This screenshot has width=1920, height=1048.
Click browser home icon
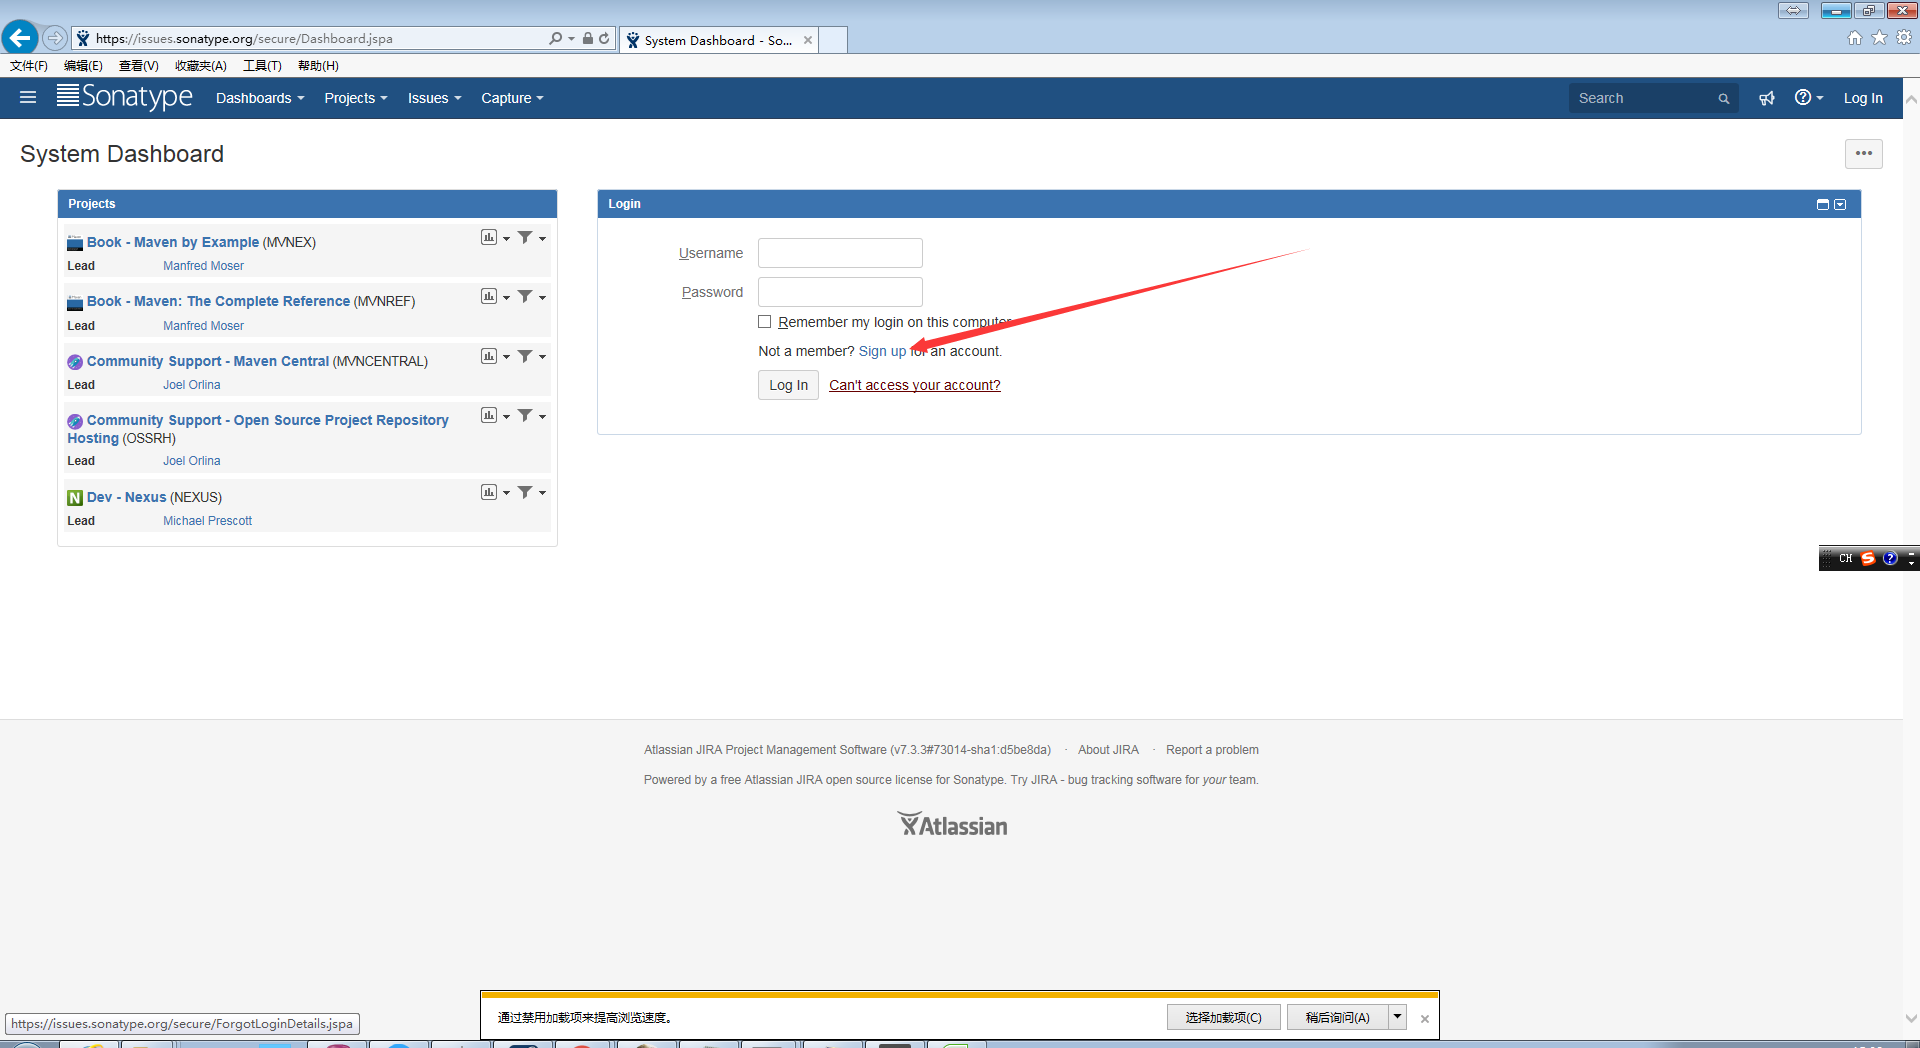pos(1855,38)
